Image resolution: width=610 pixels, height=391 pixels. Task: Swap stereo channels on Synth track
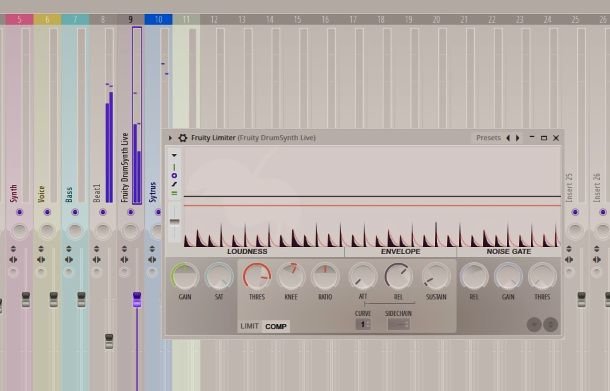coord(13,259)
